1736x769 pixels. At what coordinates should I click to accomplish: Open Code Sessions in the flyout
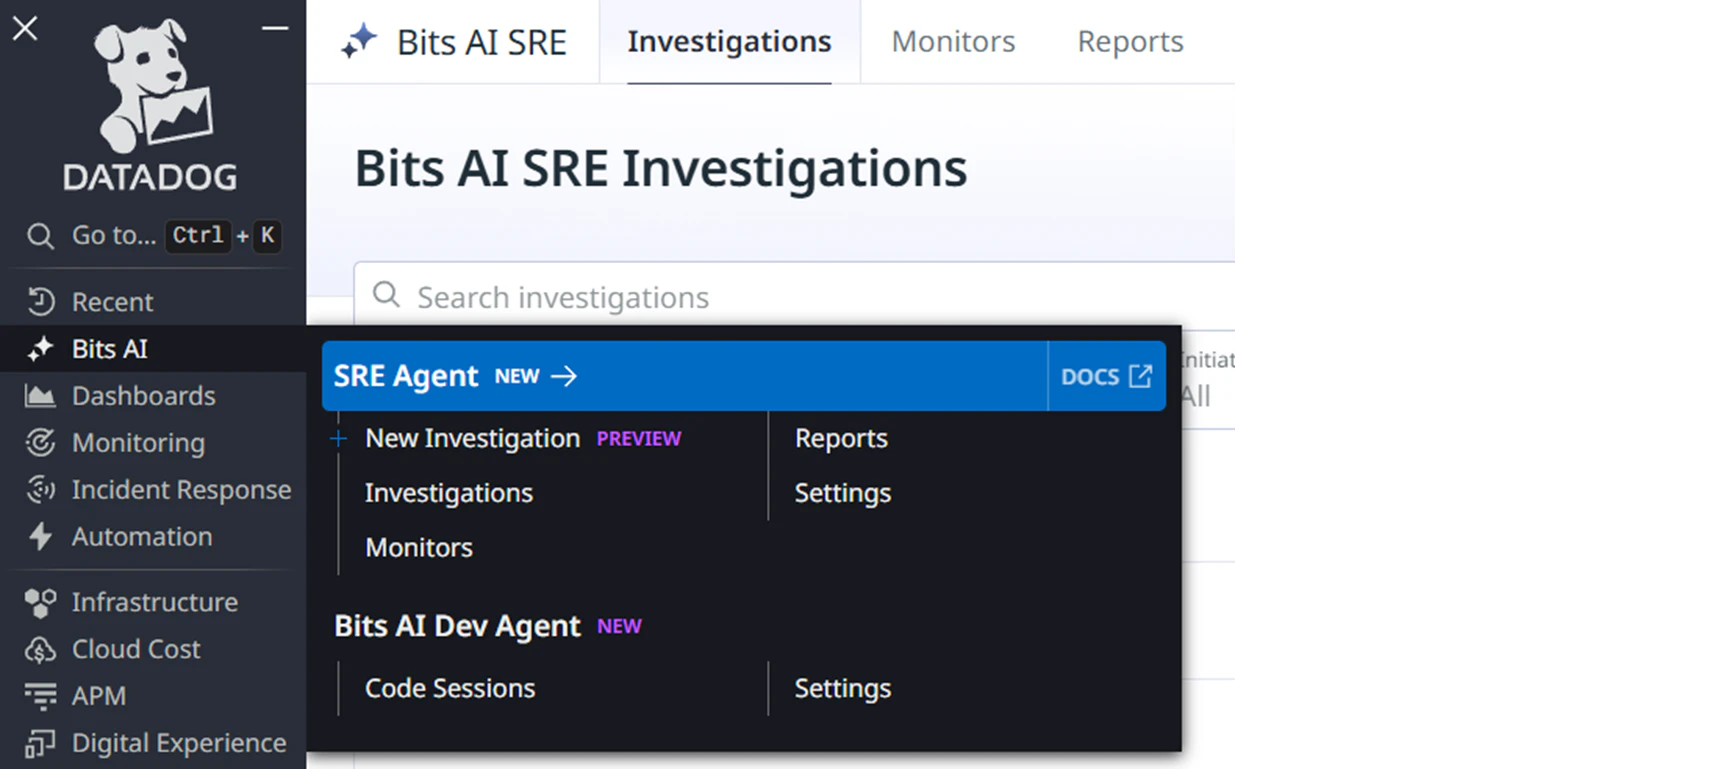coord(450,688)
